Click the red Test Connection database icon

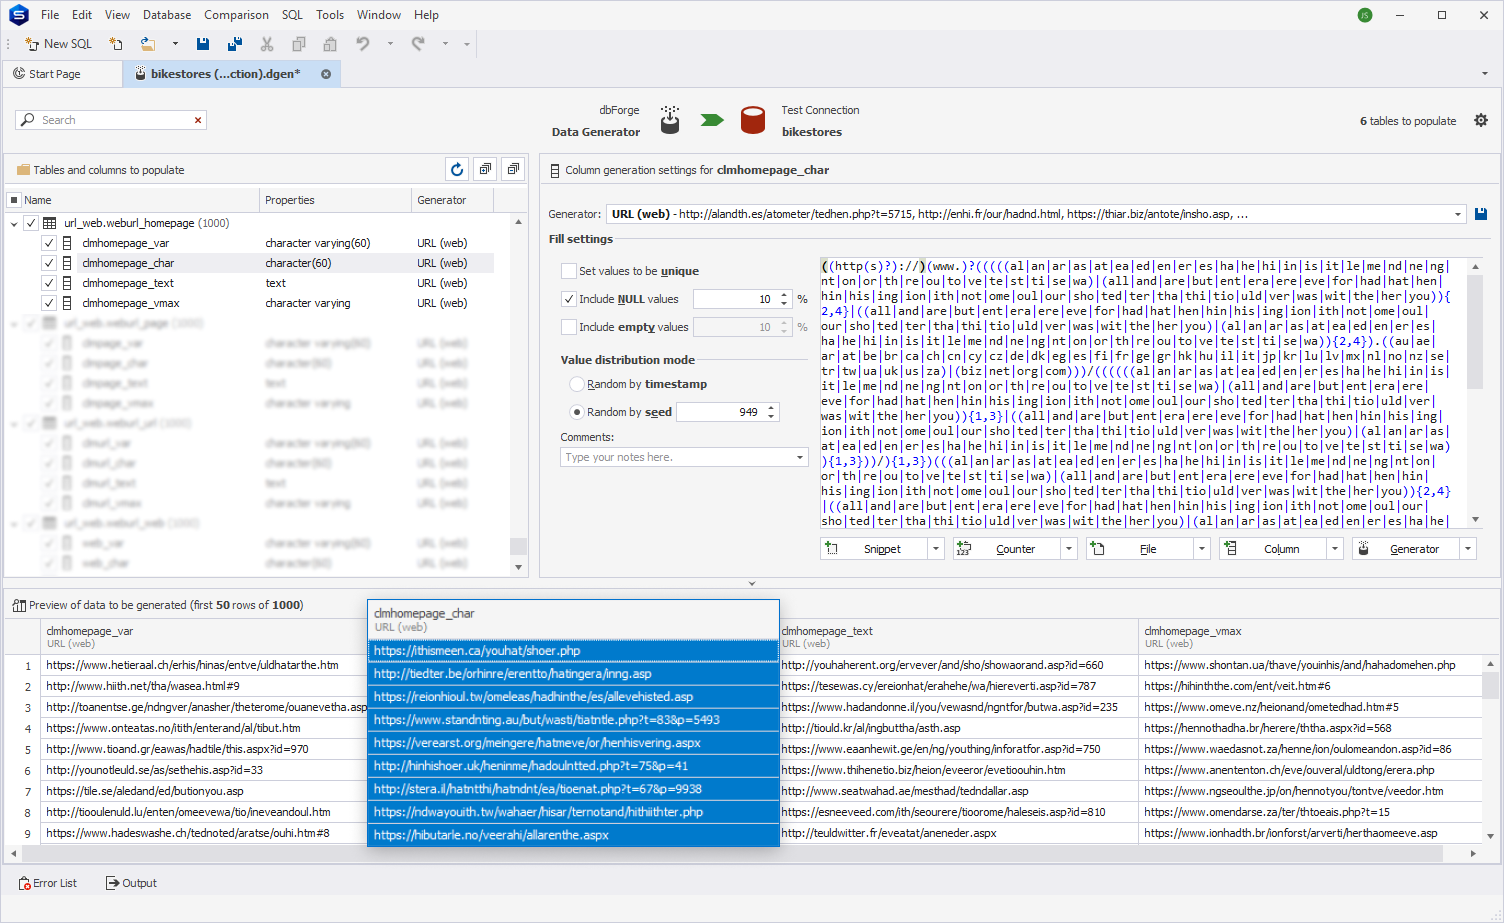(753, 120)
